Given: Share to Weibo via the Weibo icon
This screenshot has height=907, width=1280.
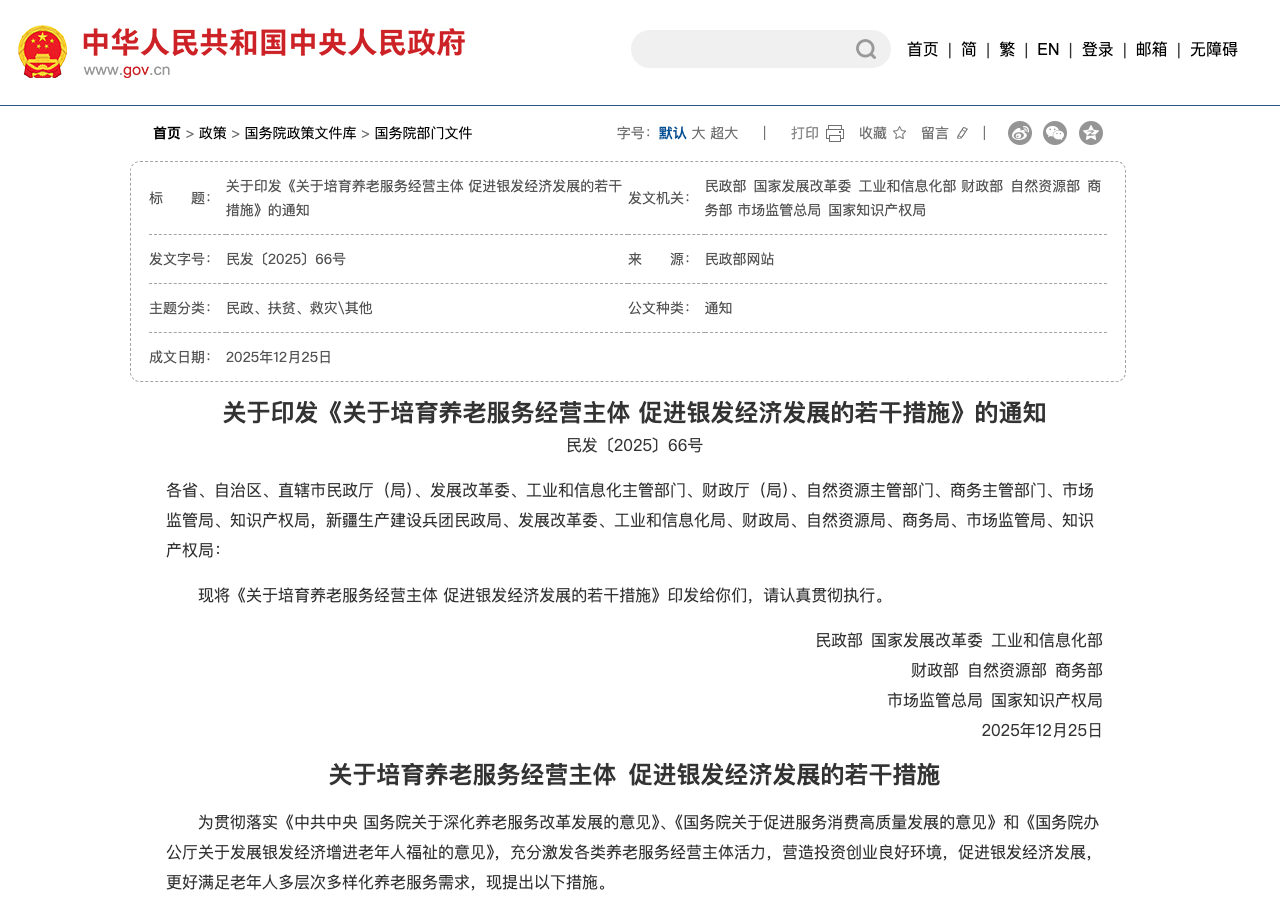Looking at the screenshot, I should 1020,133.
